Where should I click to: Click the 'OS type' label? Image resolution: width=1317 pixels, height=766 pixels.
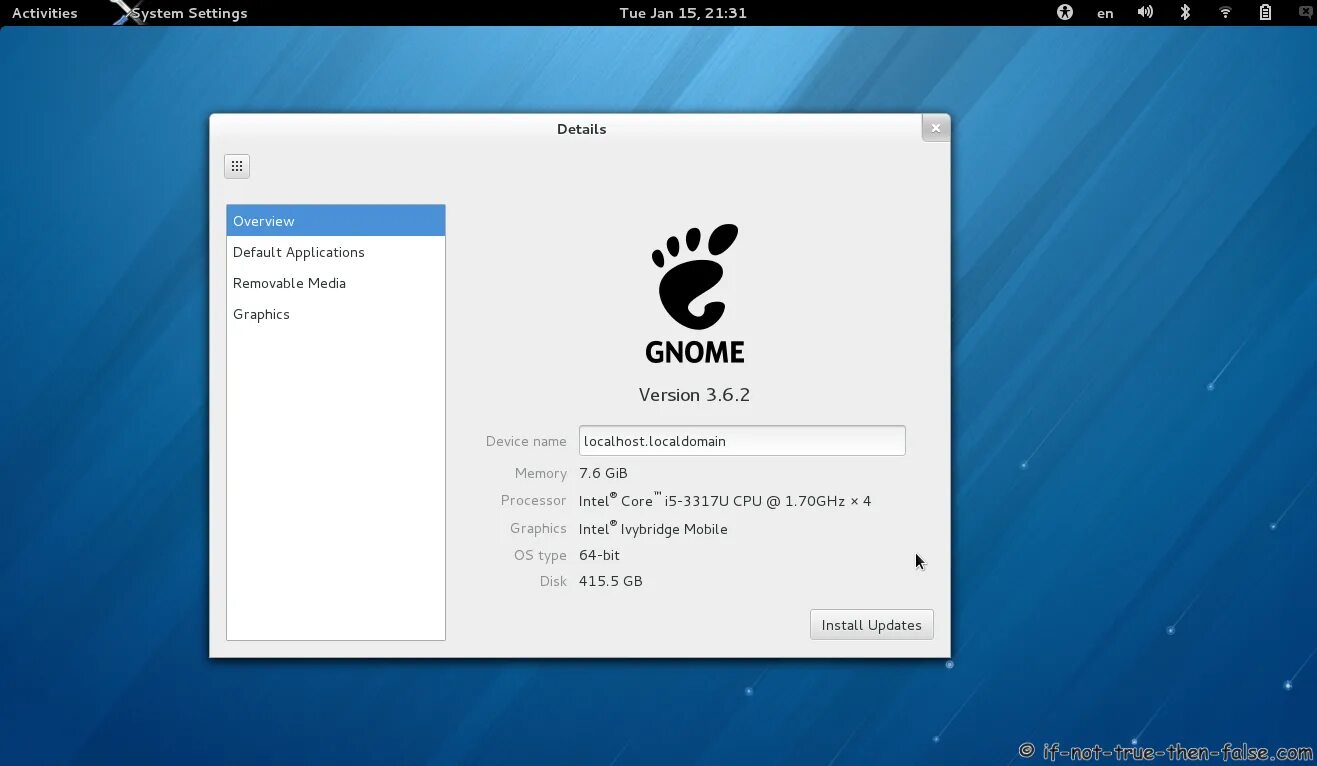point(540,555)
